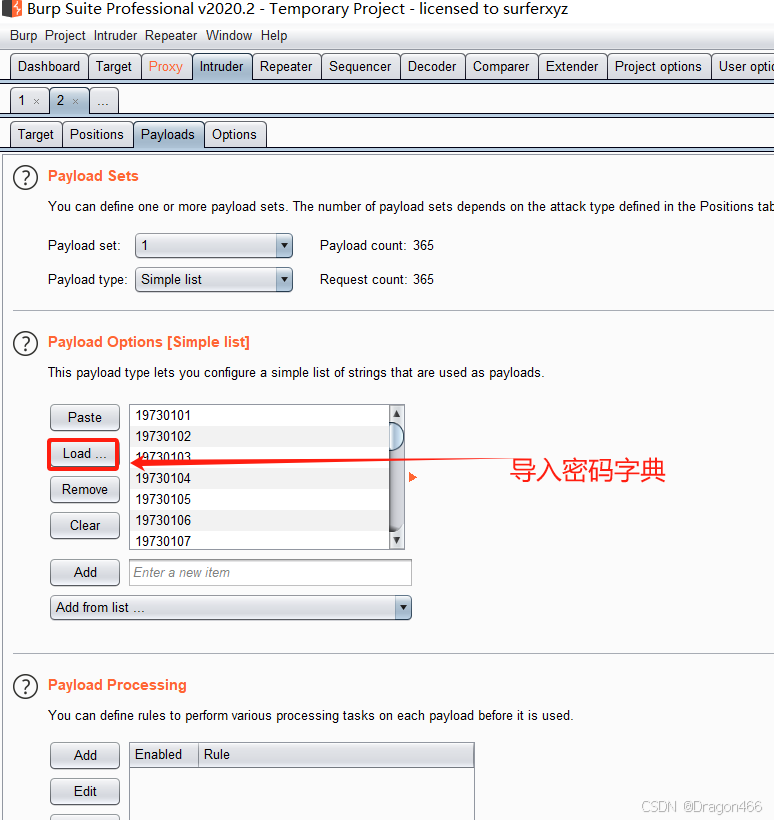The width and height of the screenshot is (774, 820).
Task: Open a new attack tab with ellipsis
Action: tap(103, 100)
